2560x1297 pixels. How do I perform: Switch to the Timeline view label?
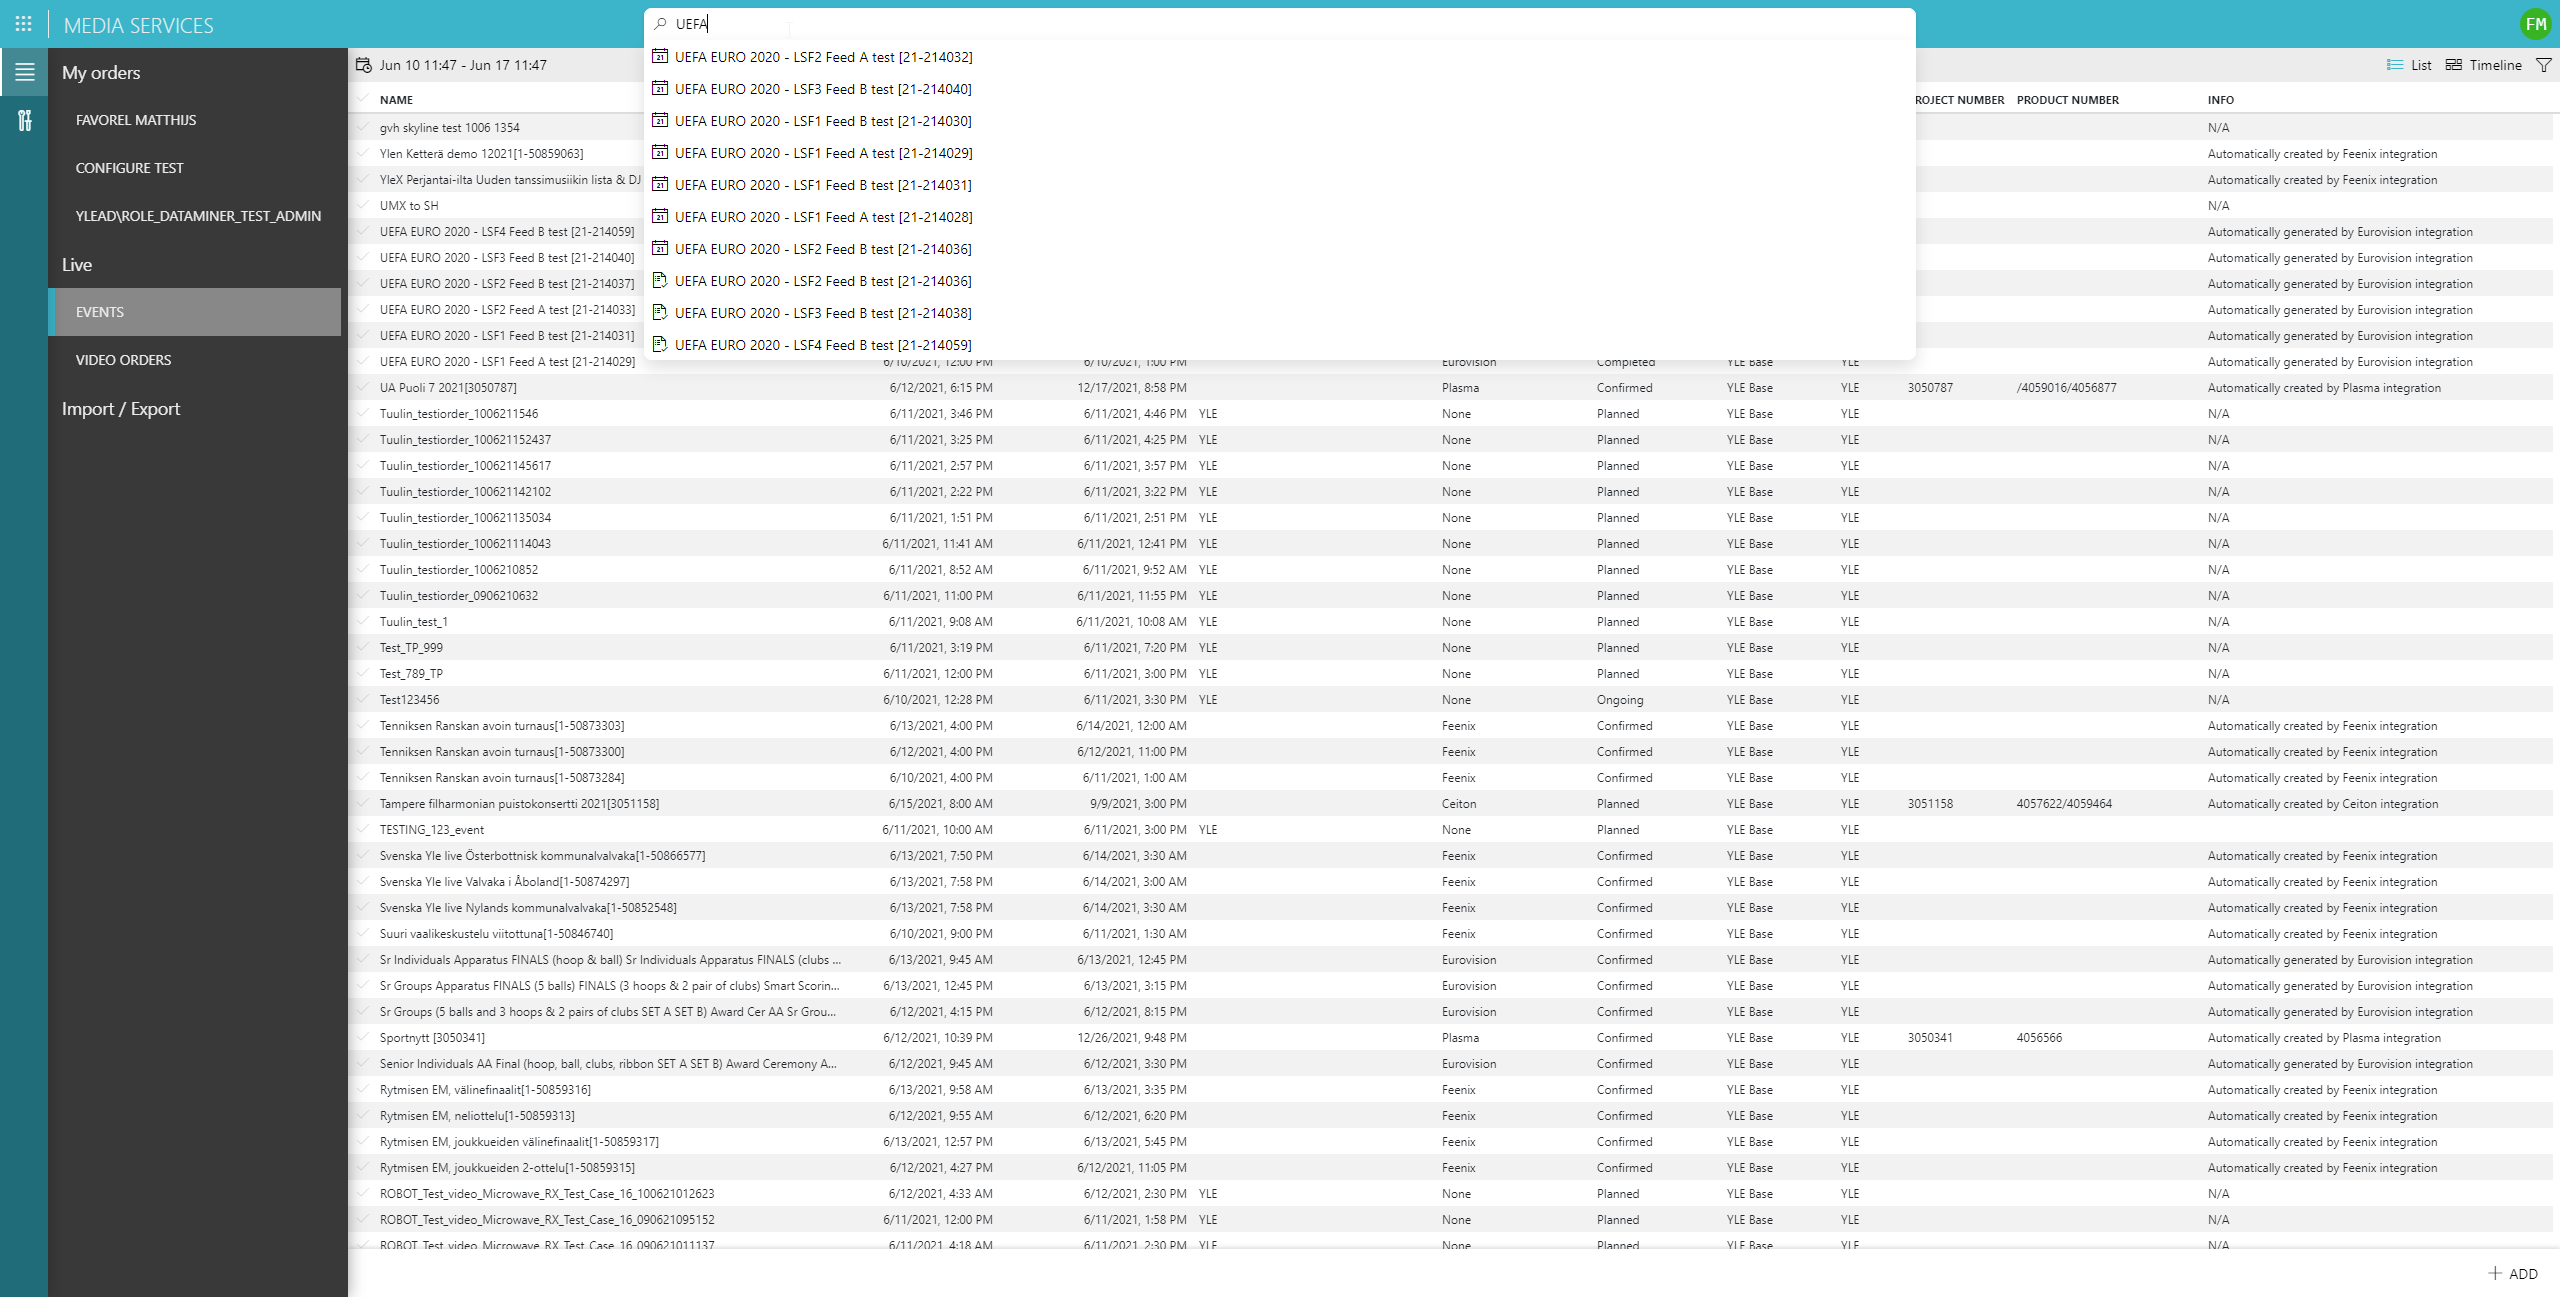point(2495,65)
